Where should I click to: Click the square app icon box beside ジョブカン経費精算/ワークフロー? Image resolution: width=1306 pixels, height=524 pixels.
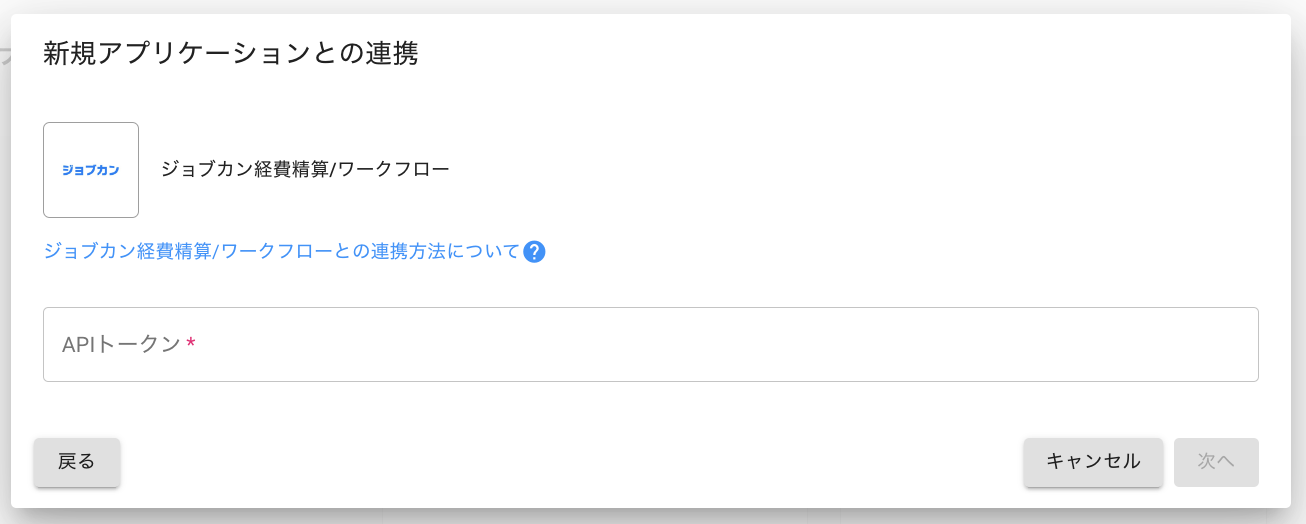(91, 170)
